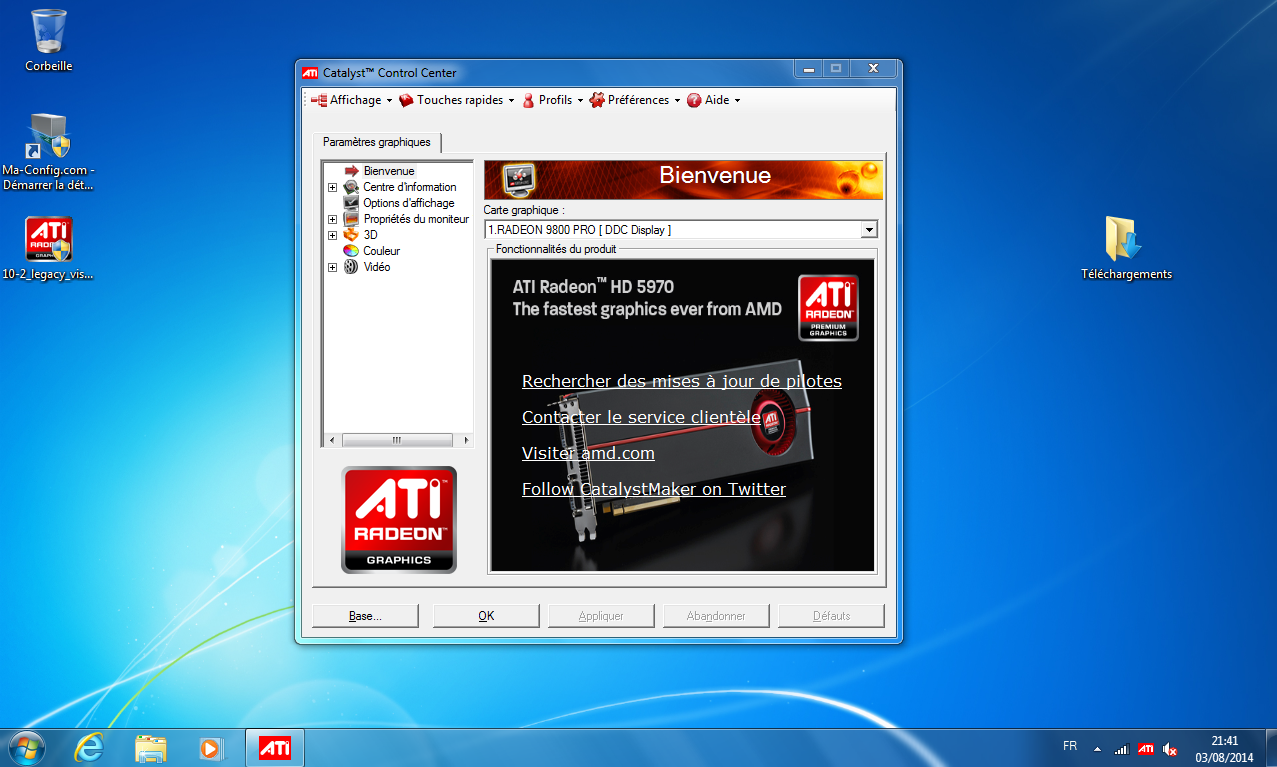The image size is (1277, 767).
Task: Open the Préférences menu
Action: [635, 100]
